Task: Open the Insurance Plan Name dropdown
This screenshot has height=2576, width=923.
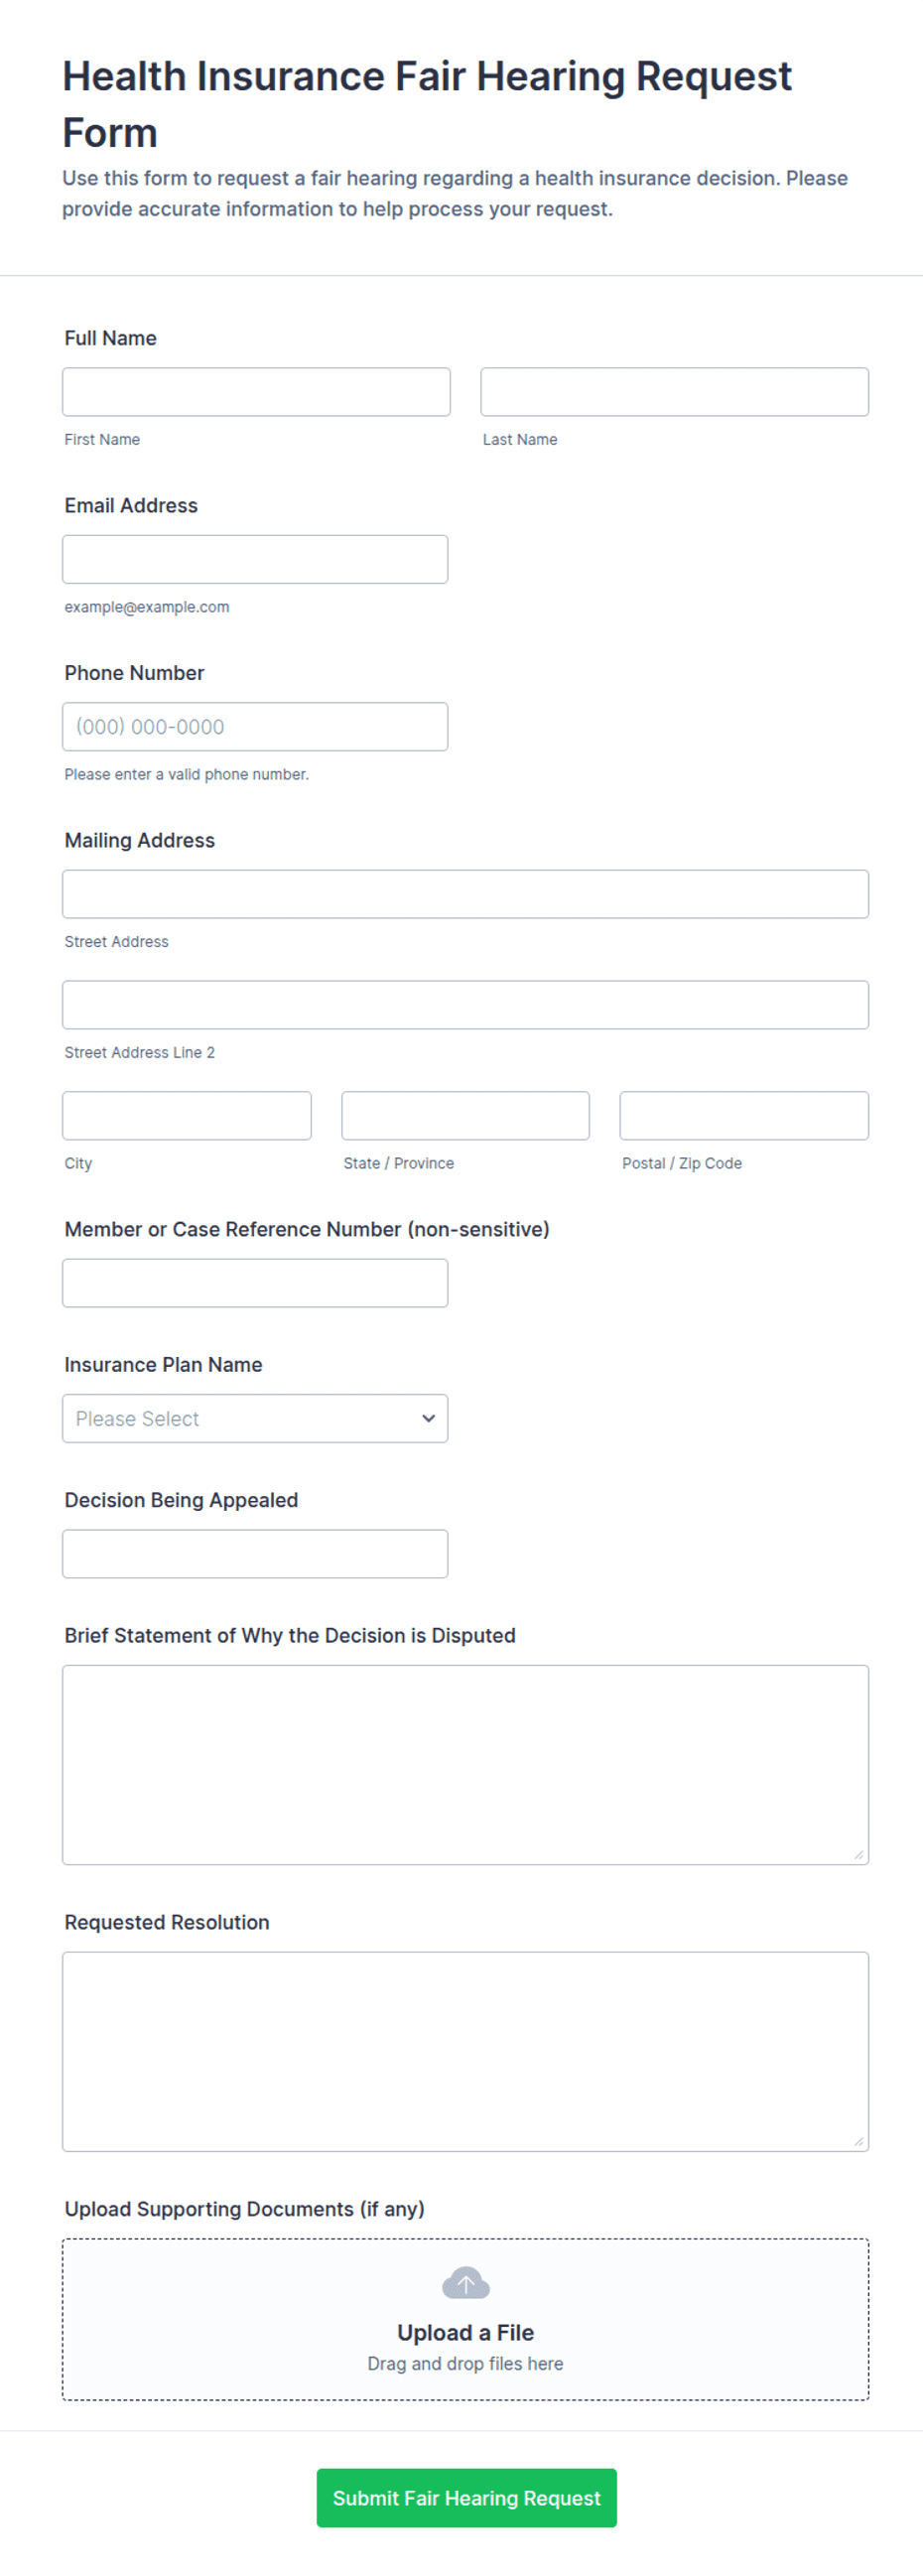Action: (x=255, y=1418)
